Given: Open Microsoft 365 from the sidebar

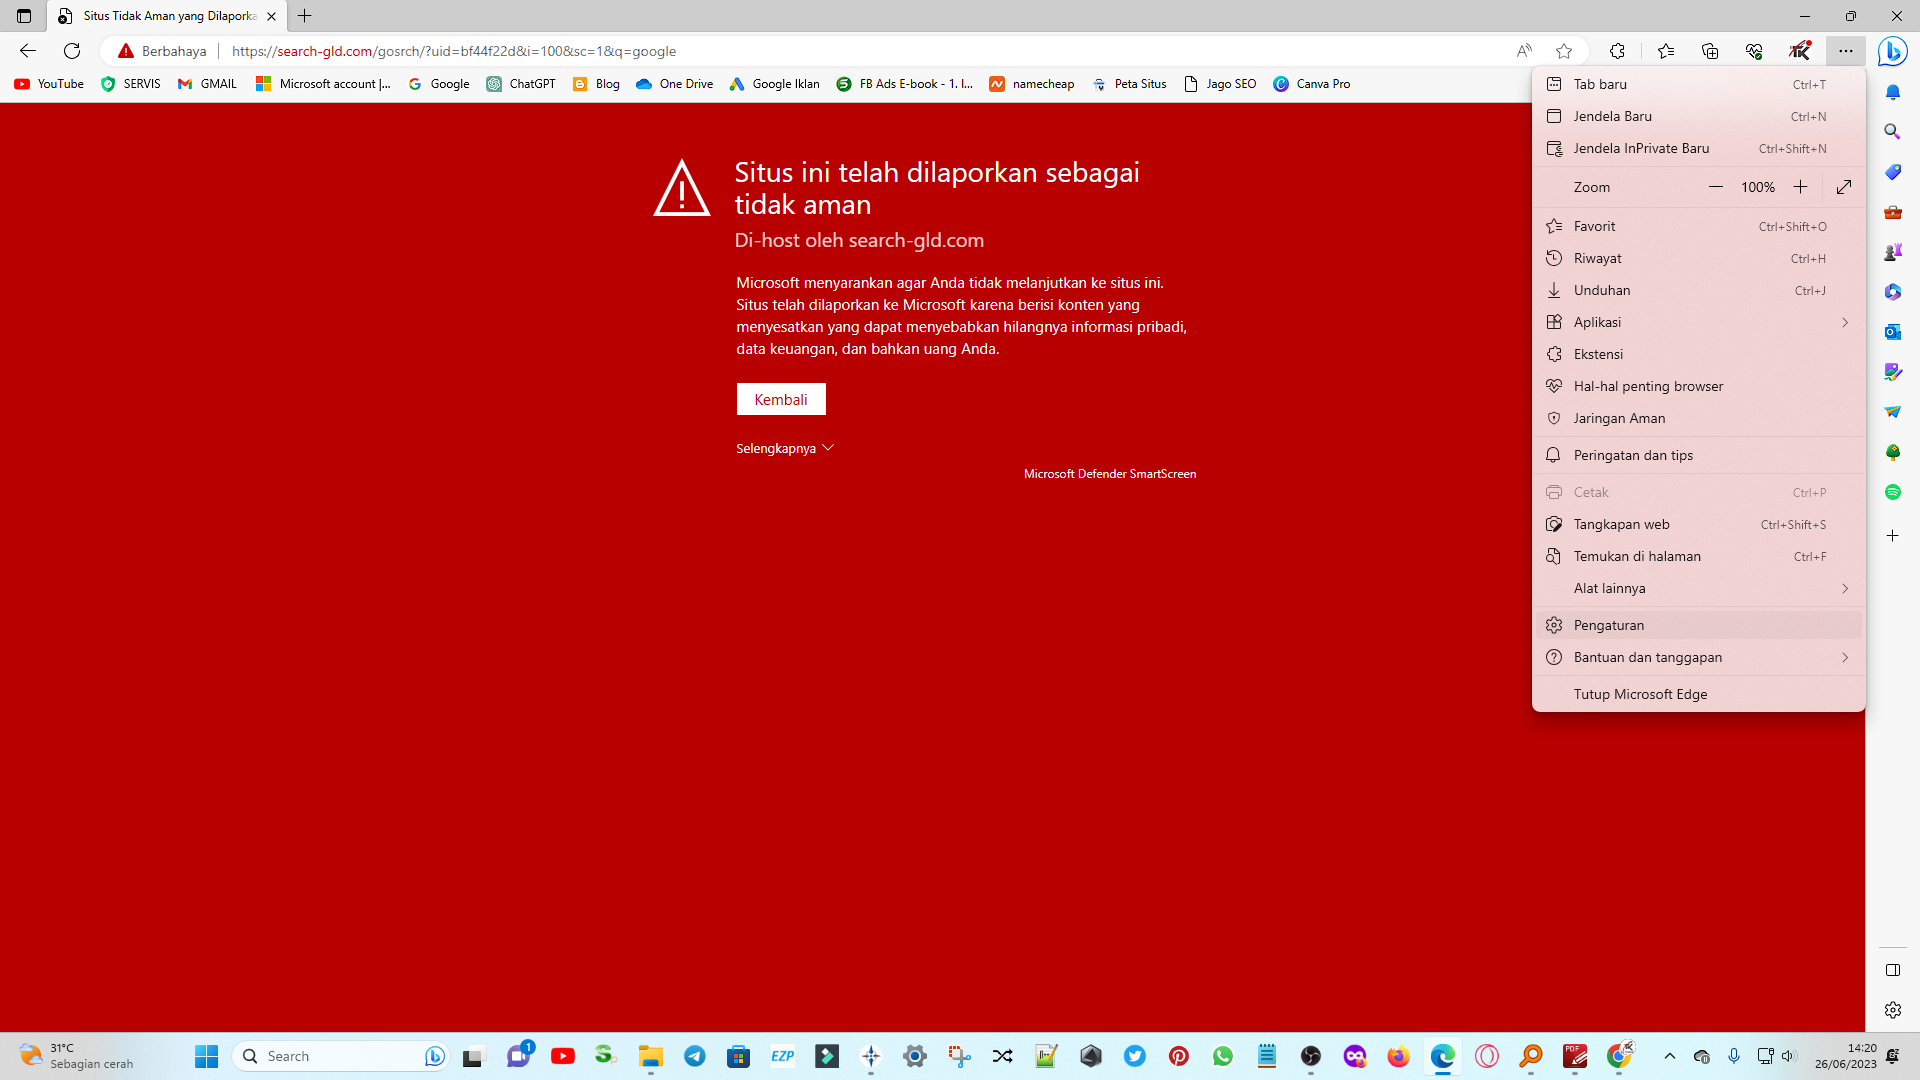Looking at the screenshot, I should click(x=1893, y=291).
